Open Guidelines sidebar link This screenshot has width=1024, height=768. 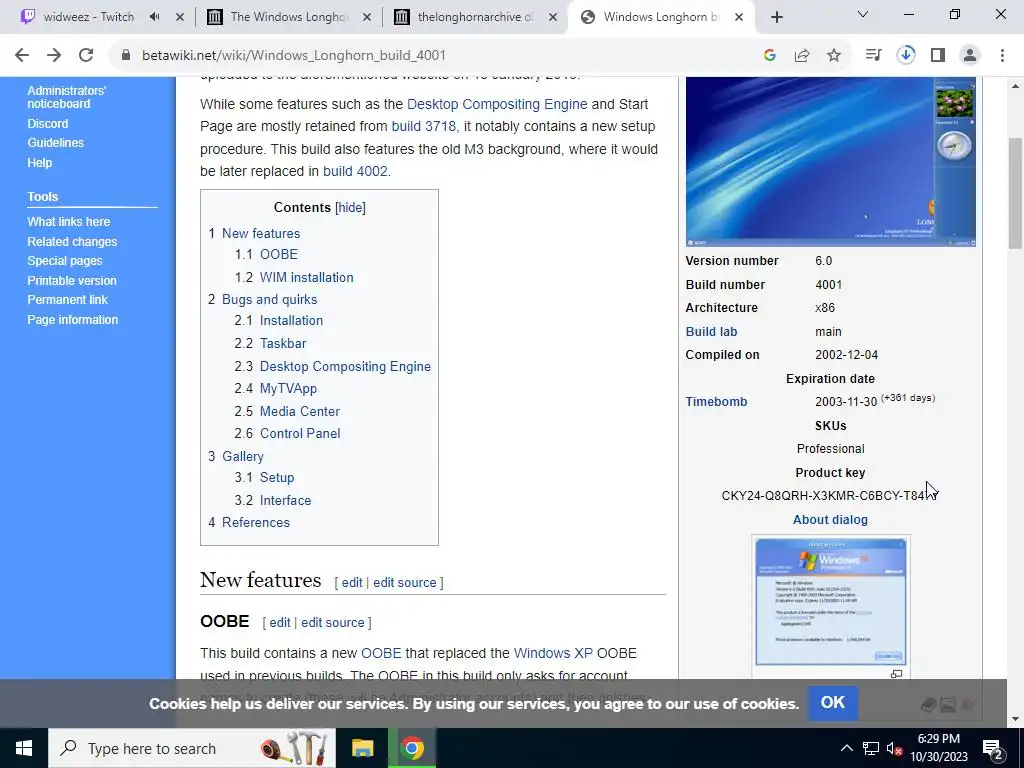click(56, 142)
